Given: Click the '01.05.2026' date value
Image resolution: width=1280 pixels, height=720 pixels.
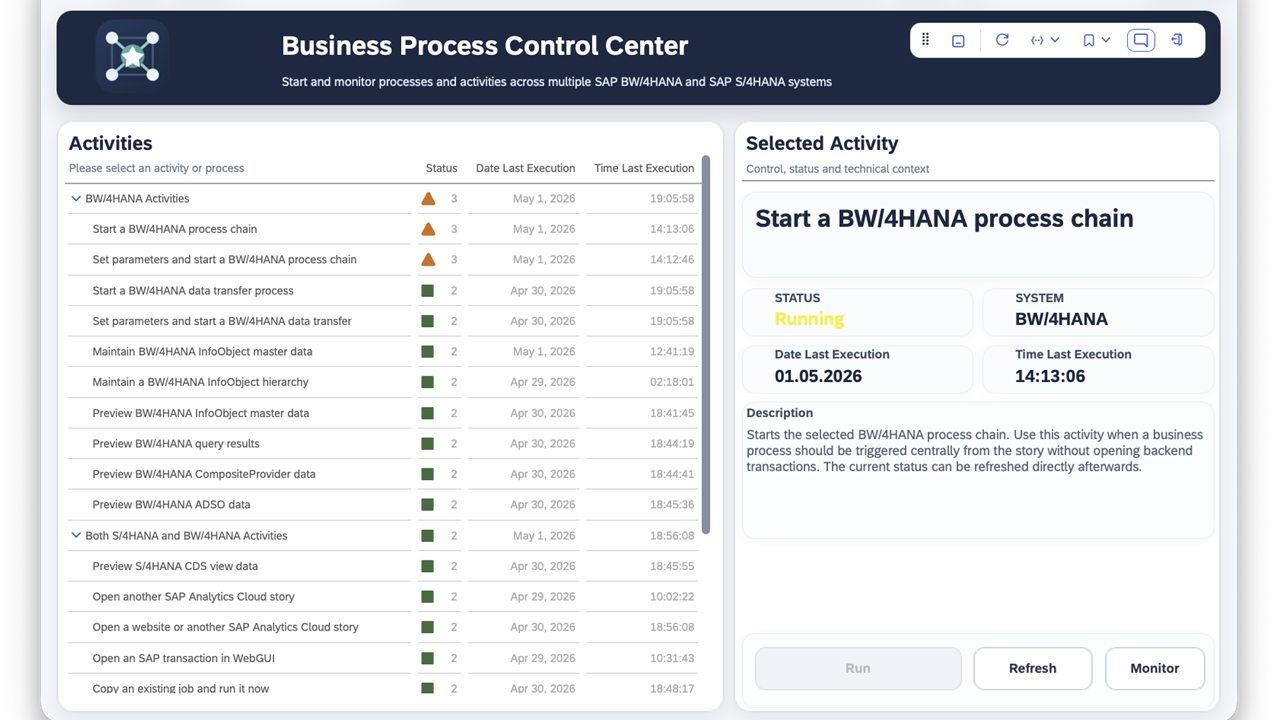Looking at the screenshot, I should [818, 376].
